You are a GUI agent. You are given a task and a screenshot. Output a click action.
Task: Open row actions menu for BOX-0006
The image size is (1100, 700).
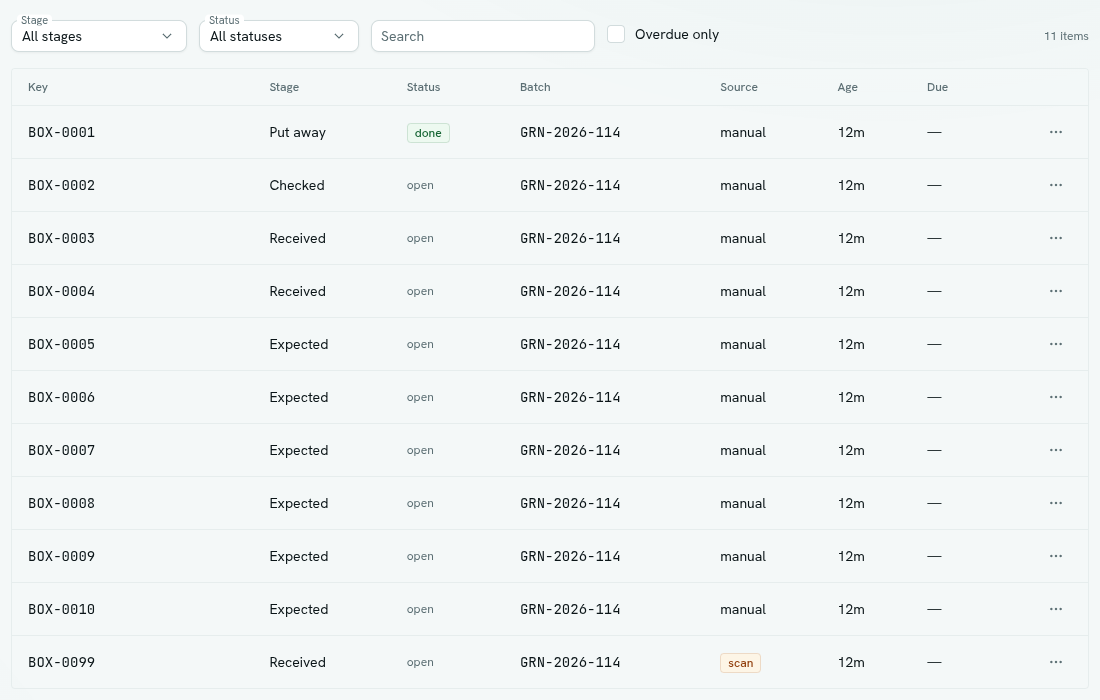tap(1055, 397)
